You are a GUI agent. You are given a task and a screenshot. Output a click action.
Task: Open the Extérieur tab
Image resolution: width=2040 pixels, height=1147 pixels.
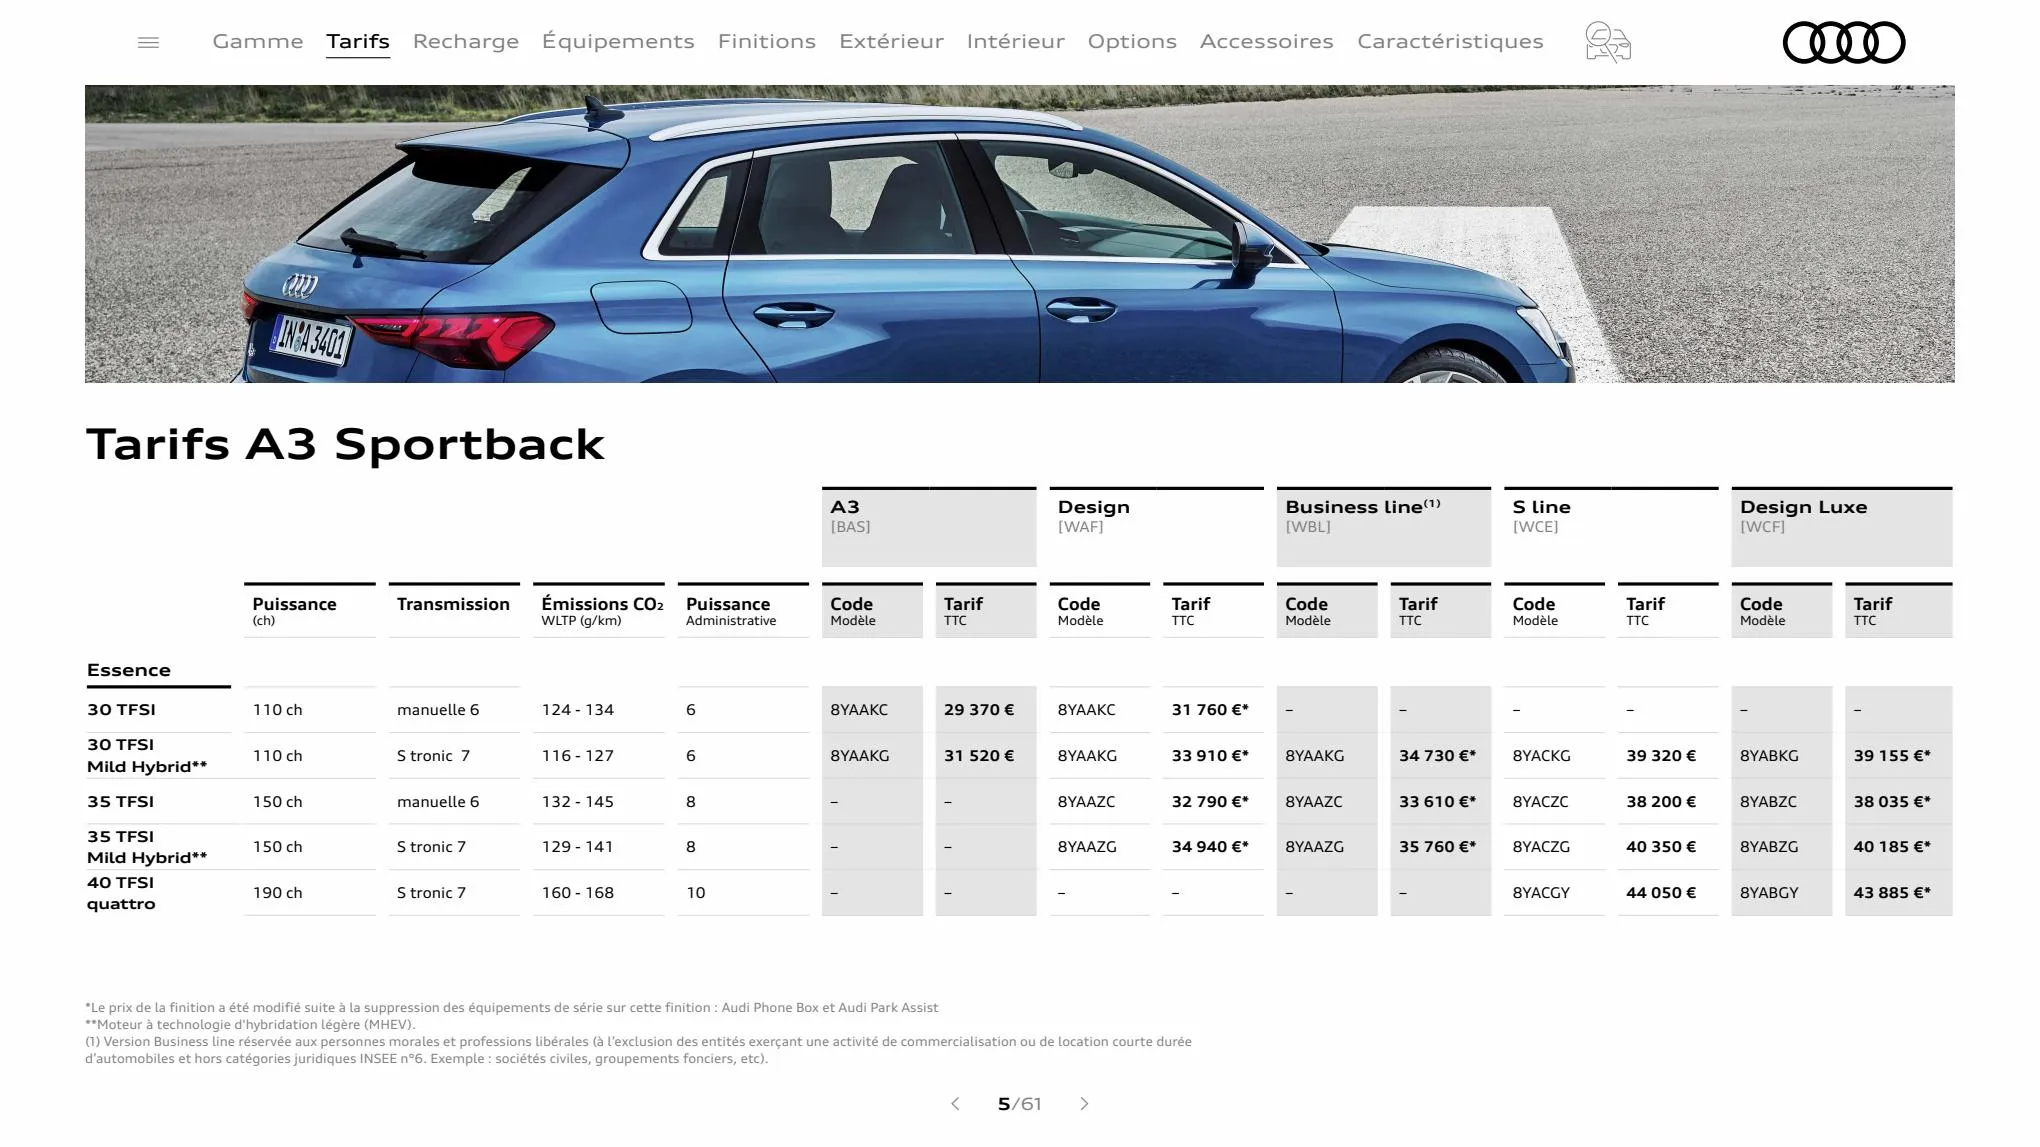(891, 41)
